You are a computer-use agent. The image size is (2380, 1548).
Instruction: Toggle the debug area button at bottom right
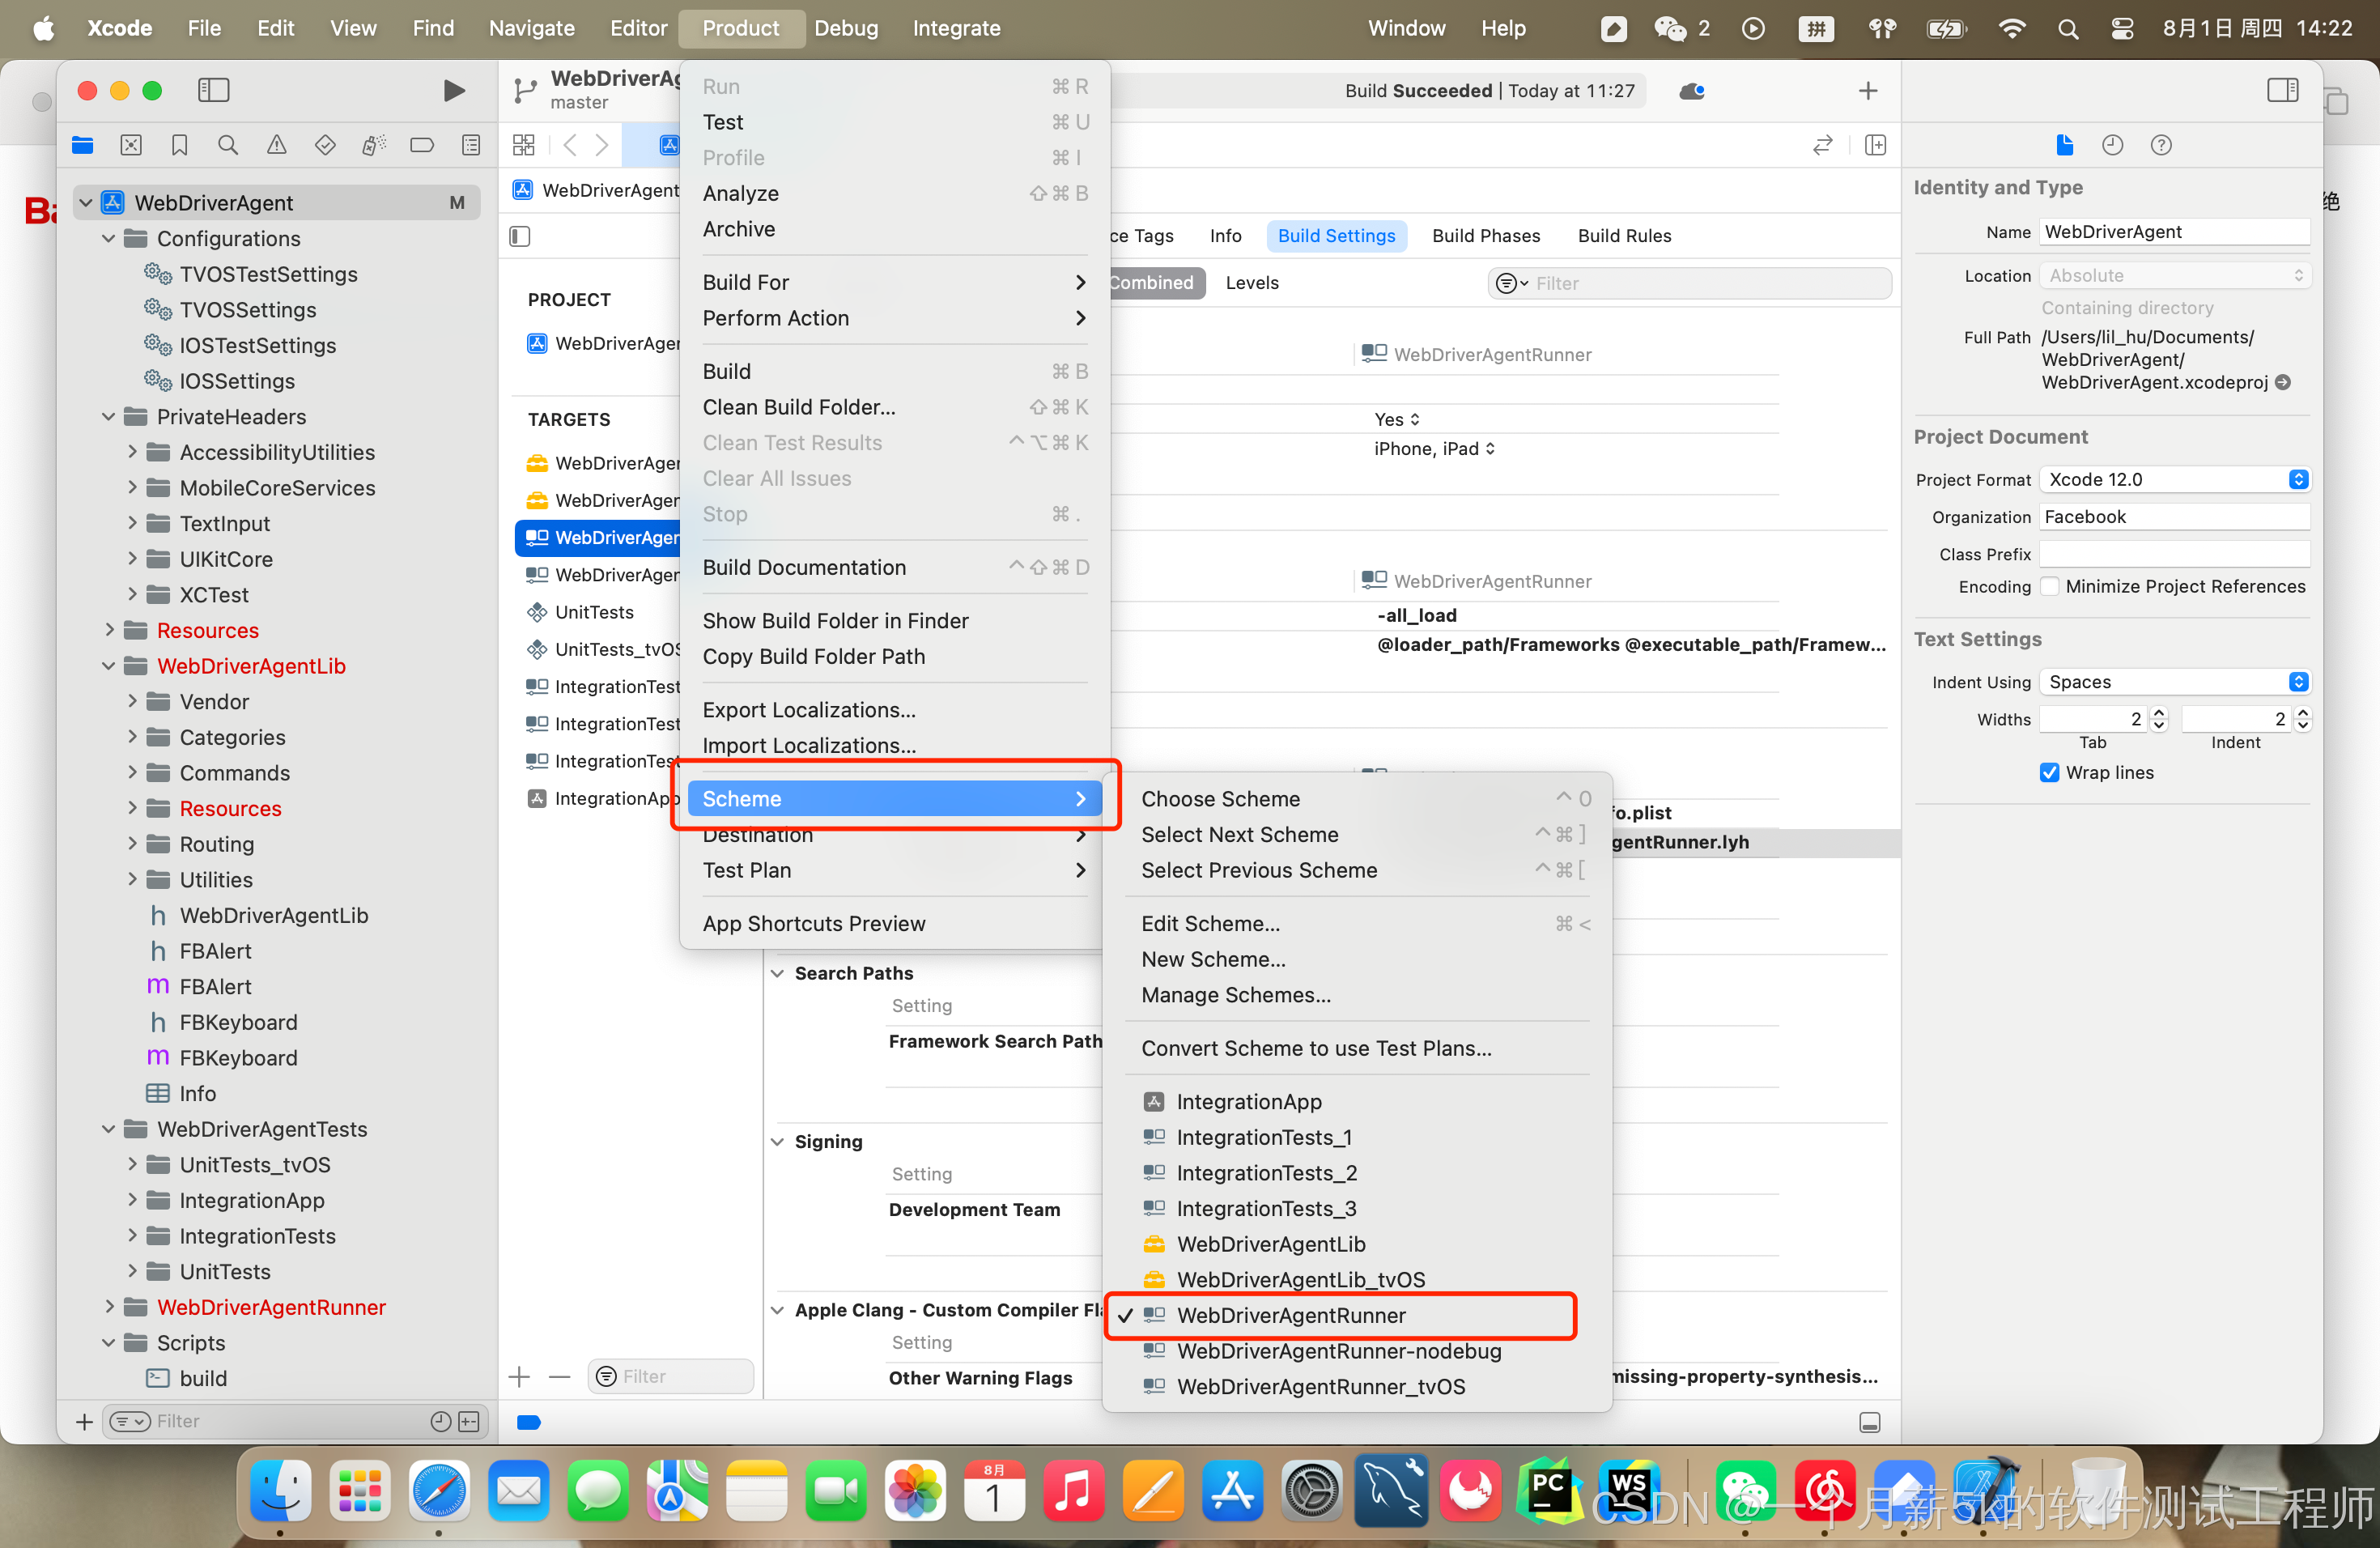pyautogui.click(x=1870, y=1422)
